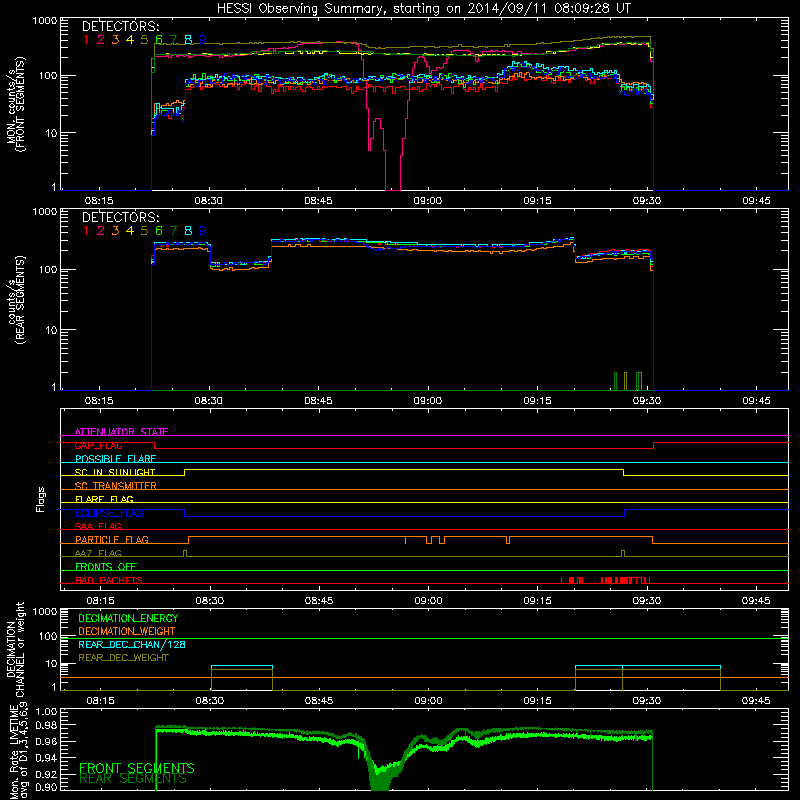Click the red BAD_PACKETS spikes cluster near 09:27
The image size is (800, 800).
626,580
